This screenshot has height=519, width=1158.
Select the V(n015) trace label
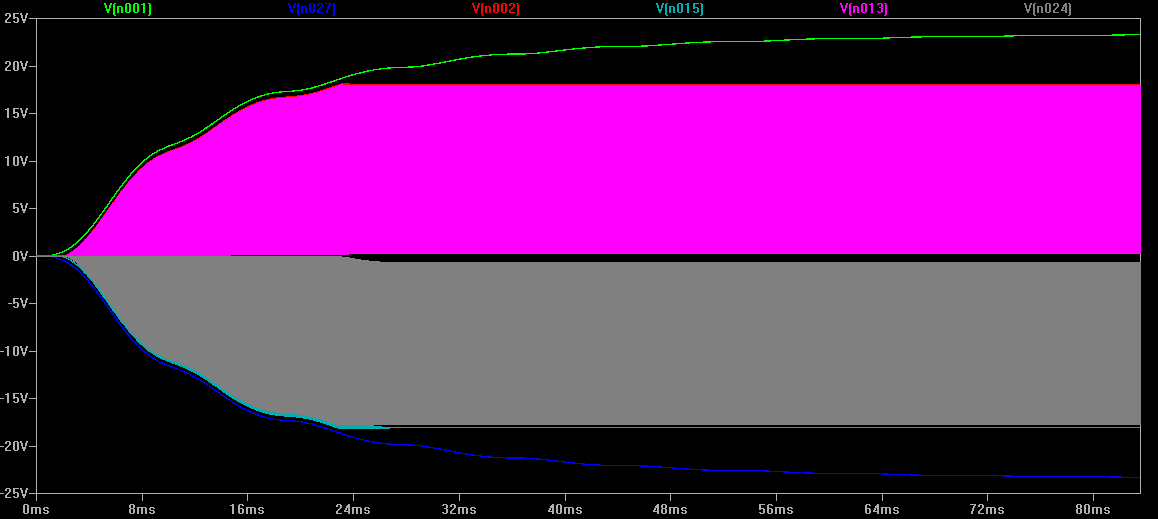point(679,9)
